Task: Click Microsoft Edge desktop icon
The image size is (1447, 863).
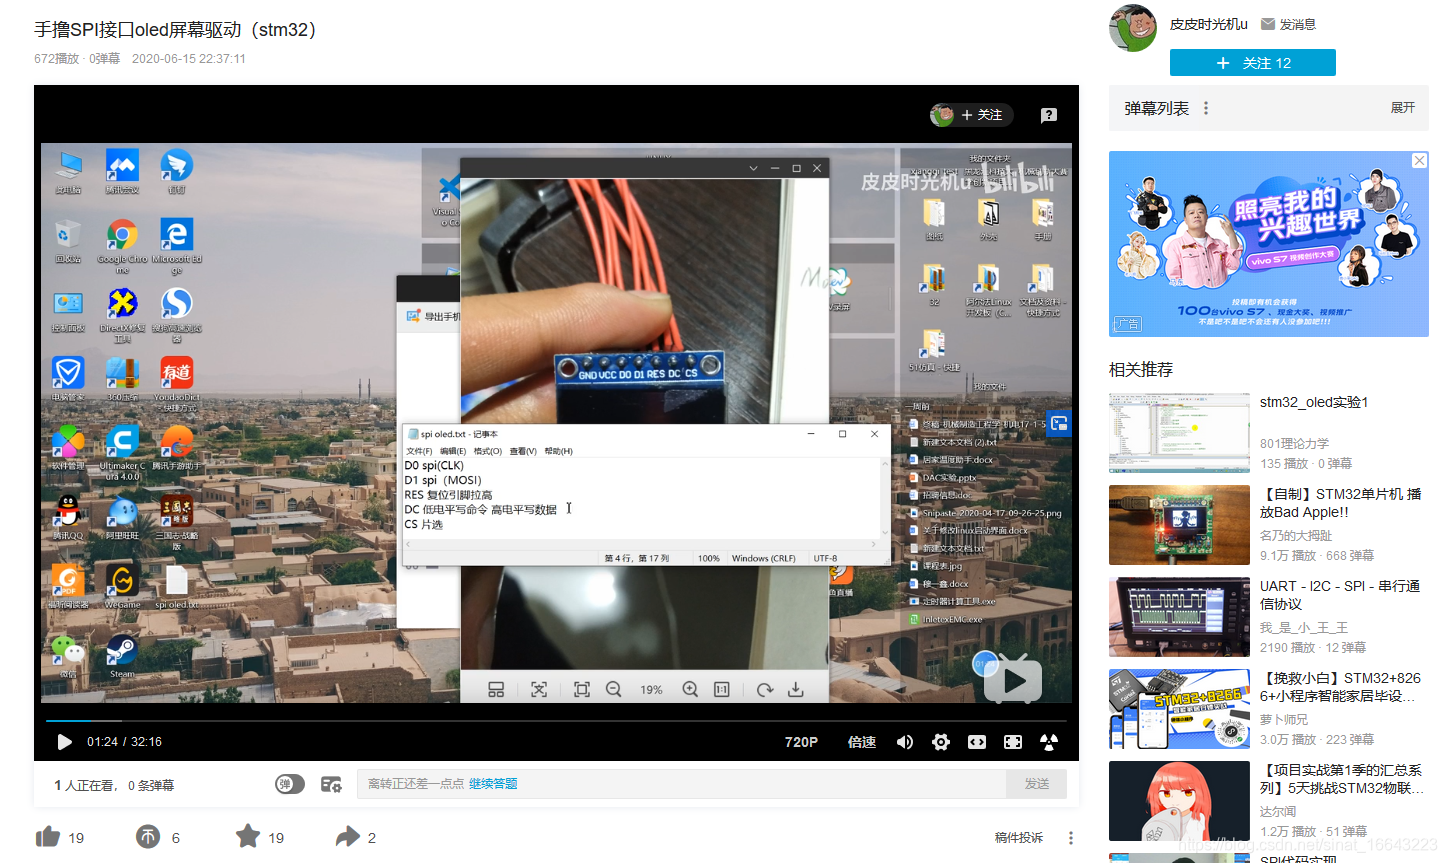Action: tap(177, 244)
